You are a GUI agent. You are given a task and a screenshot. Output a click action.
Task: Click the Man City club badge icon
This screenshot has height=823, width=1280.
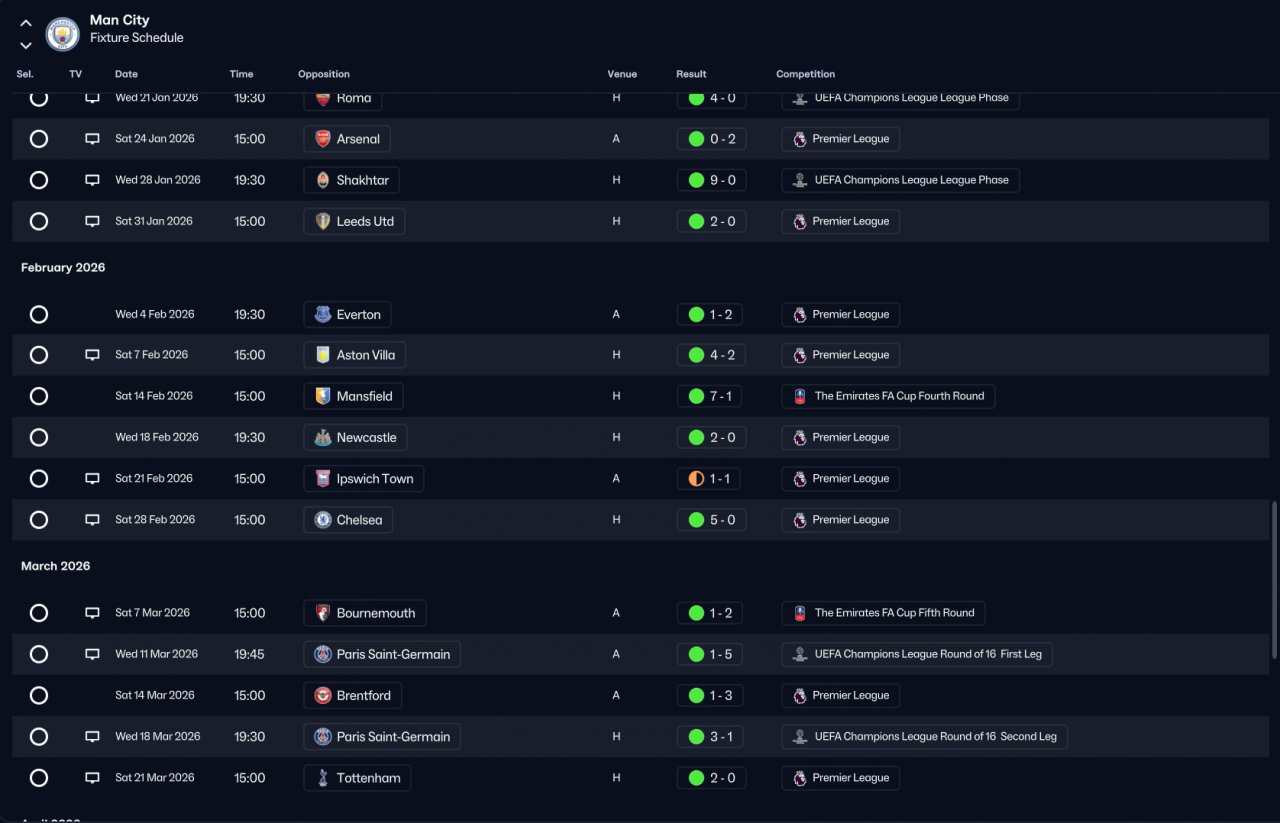(x=63, y=34)
